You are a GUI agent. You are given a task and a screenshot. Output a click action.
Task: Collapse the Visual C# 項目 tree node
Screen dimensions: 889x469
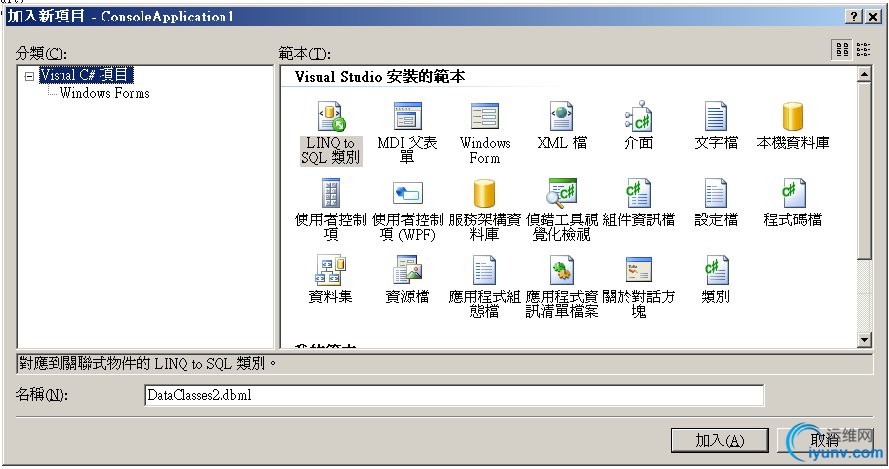coord(29,76)
